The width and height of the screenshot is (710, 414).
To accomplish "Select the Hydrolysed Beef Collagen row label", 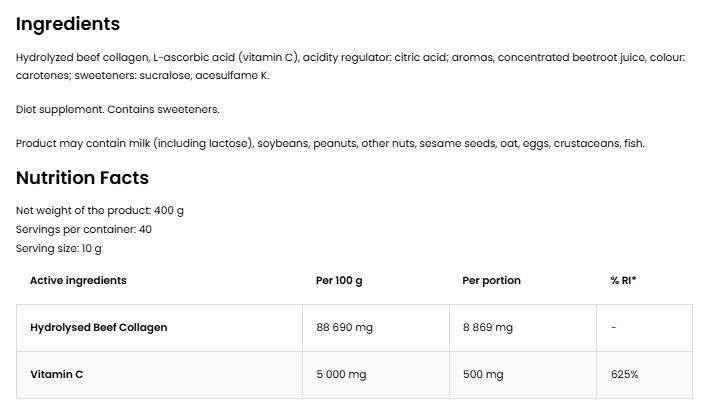I will [x=99, y=327].
